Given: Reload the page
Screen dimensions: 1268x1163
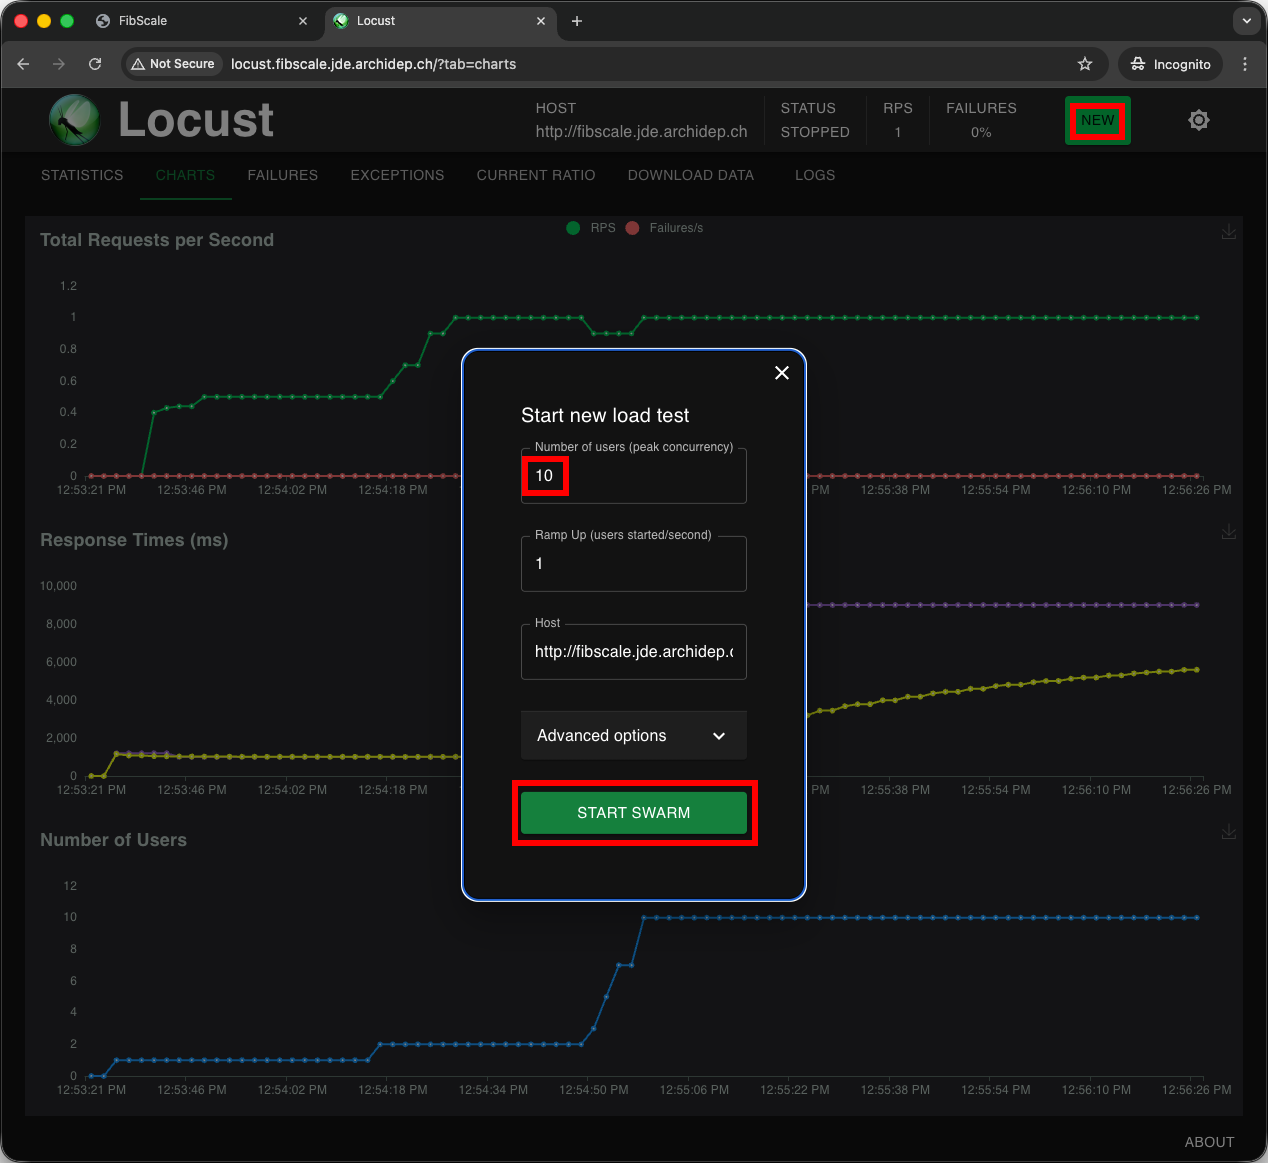Looking at the screenshot, I should point(95,64).
